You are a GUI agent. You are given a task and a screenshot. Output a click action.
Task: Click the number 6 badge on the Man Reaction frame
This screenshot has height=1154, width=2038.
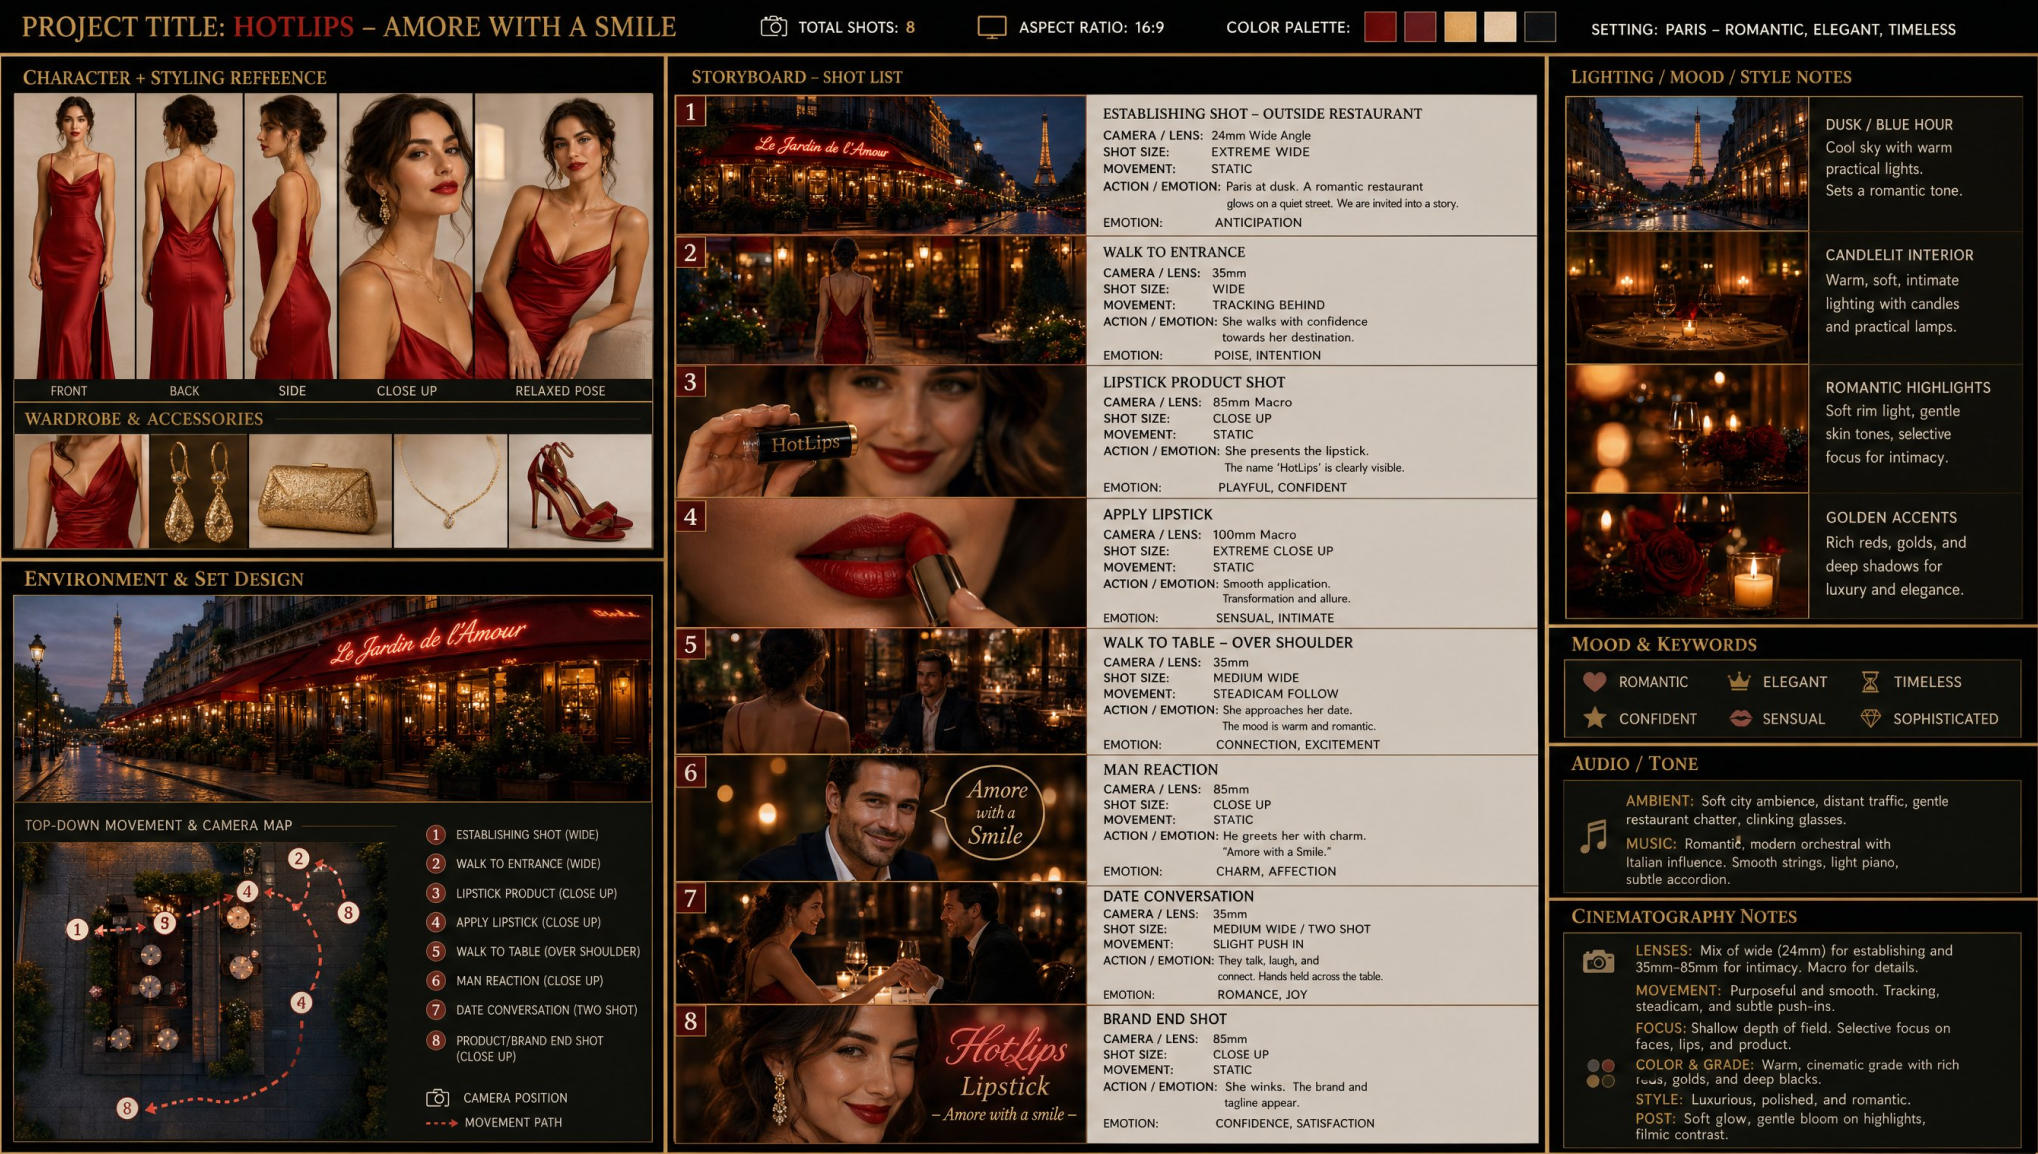click(x=690, y=771)
